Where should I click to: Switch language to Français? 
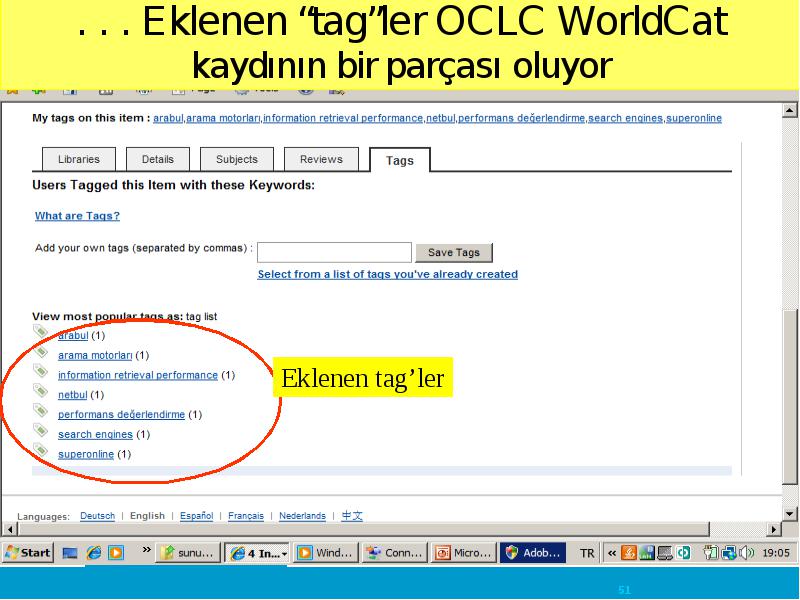246,516
